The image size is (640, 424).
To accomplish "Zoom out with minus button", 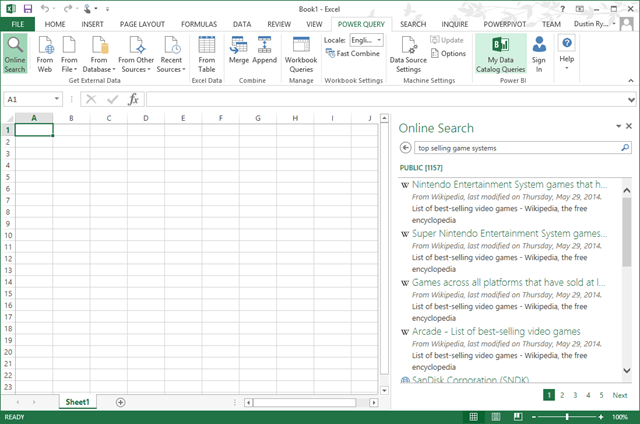I will pyautogui.click(x=533, y=417).
